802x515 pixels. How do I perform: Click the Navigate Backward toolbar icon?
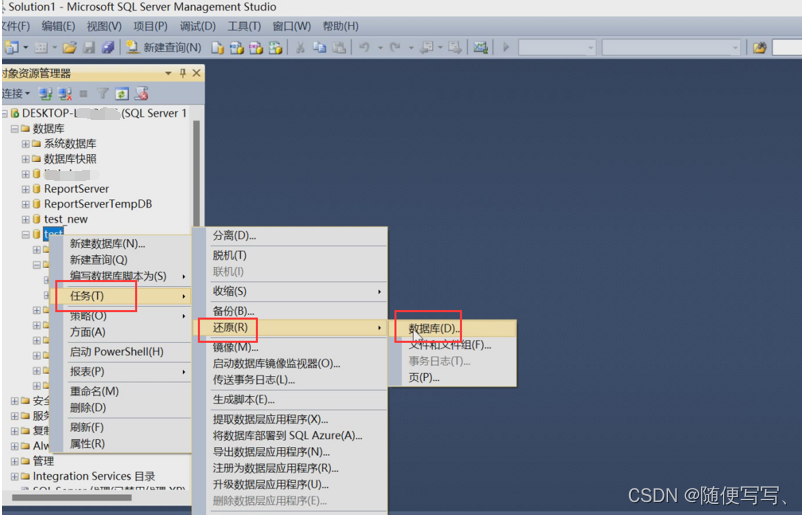[x=426, y=48]
